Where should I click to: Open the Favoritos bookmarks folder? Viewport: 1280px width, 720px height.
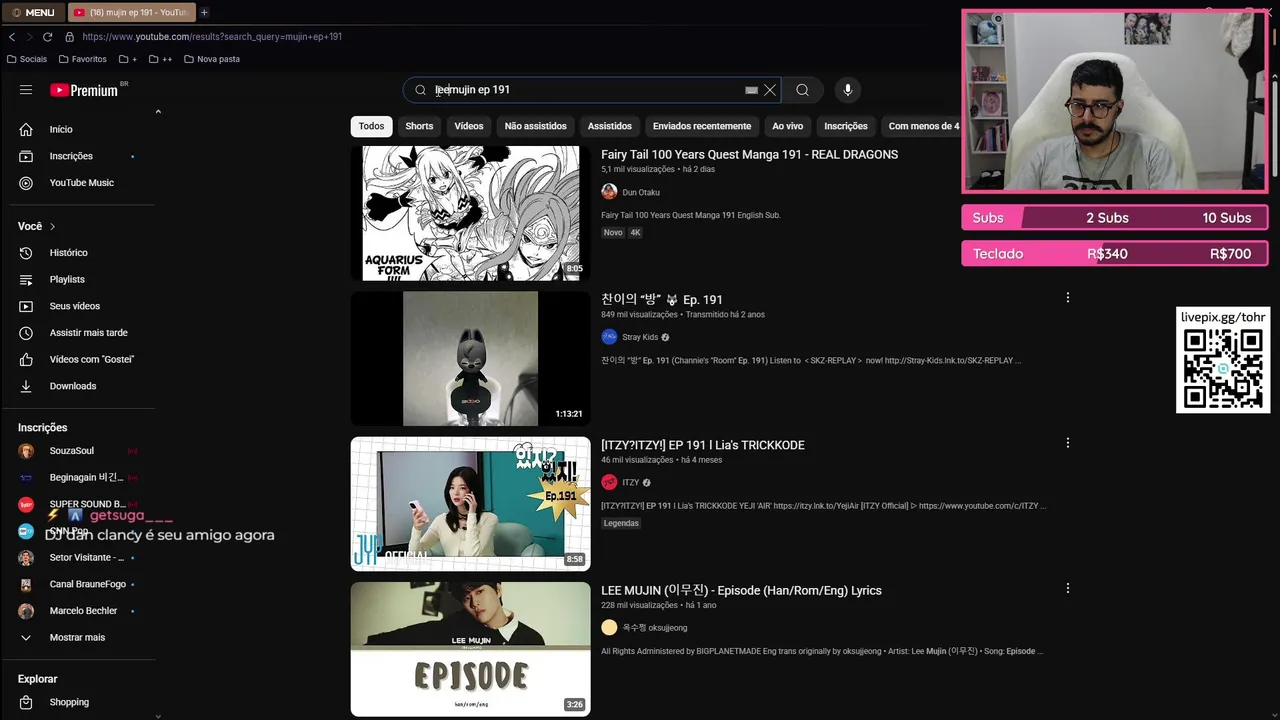[x=82, y=59]
